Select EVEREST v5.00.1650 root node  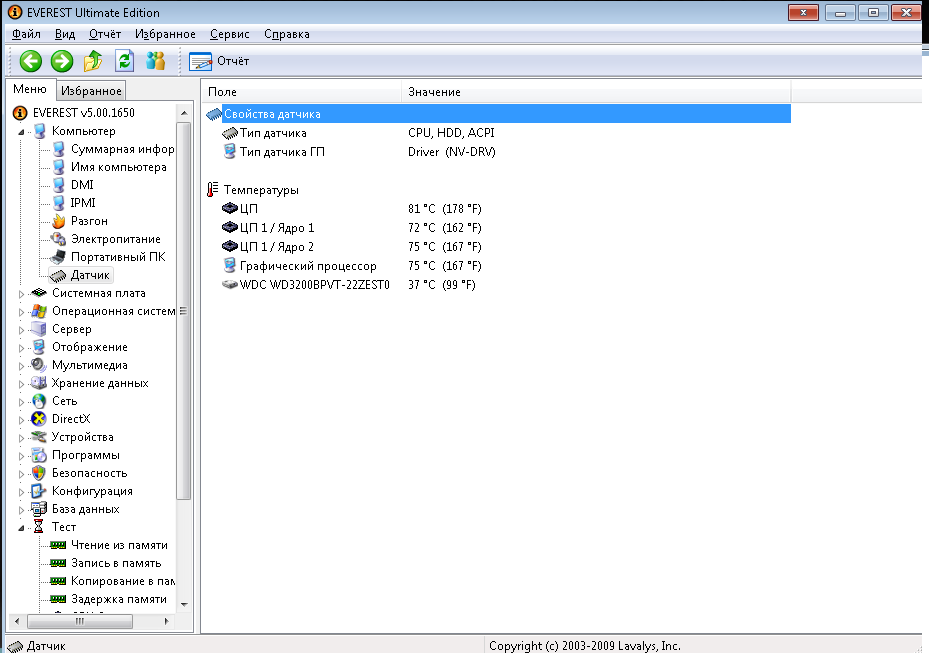point(84,113)
